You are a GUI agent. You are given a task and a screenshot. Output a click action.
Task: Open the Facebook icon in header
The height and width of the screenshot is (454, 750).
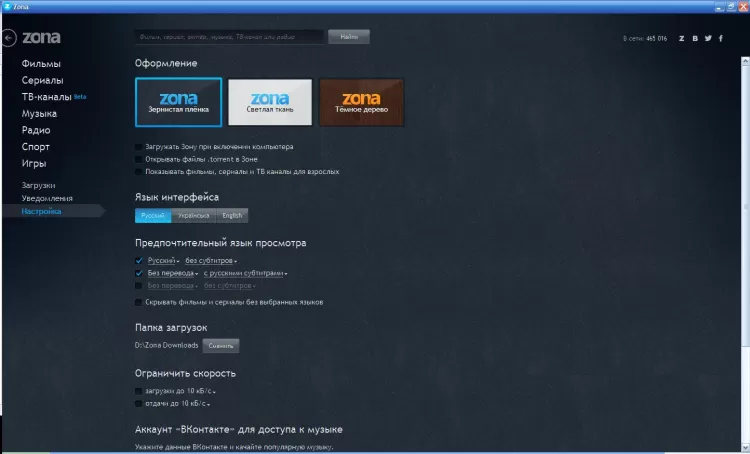click(x=721, y=38)
